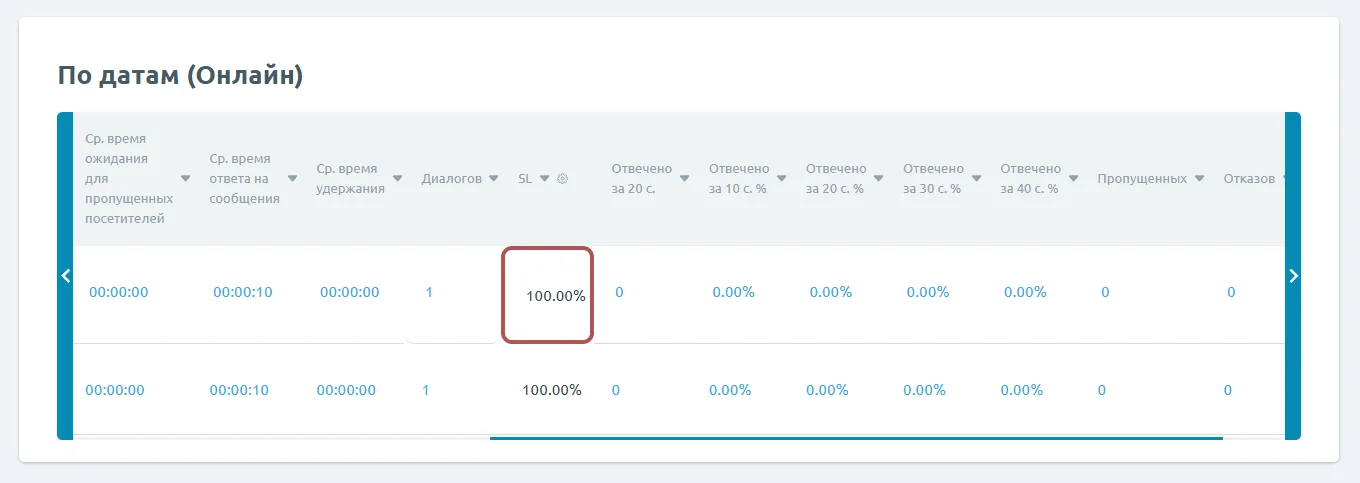Sort by Отвечено за 20 с. arrow
1360x483 pixels.
(685, 179)
